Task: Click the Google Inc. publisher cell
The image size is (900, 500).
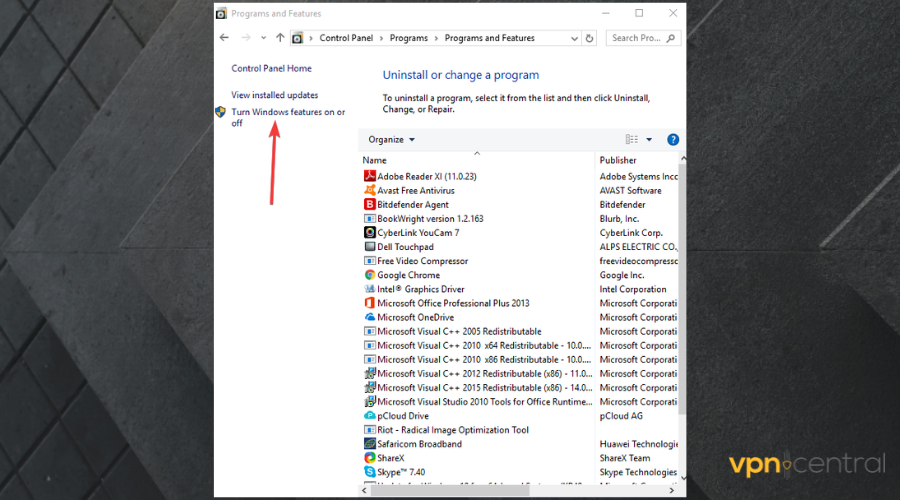Action: click(622, 275)
